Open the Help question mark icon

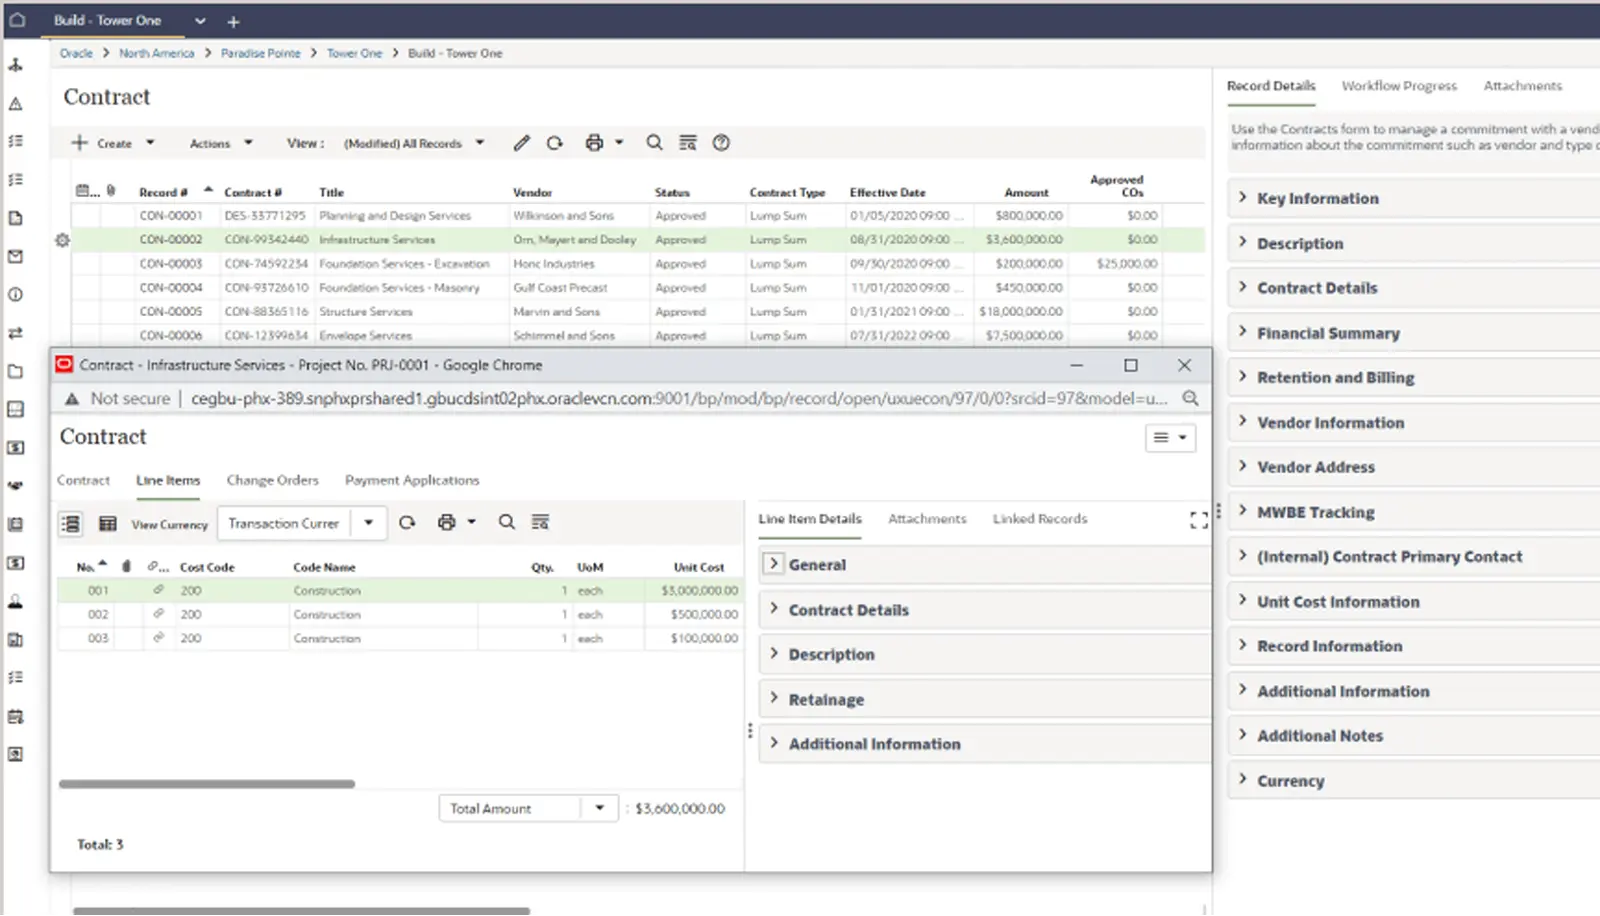722,143
